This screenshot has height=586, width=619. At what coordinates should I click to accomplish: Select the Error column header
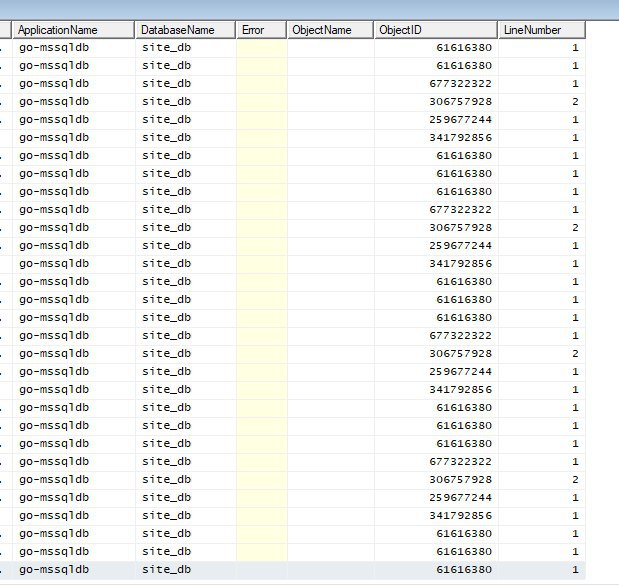point(261,30)
